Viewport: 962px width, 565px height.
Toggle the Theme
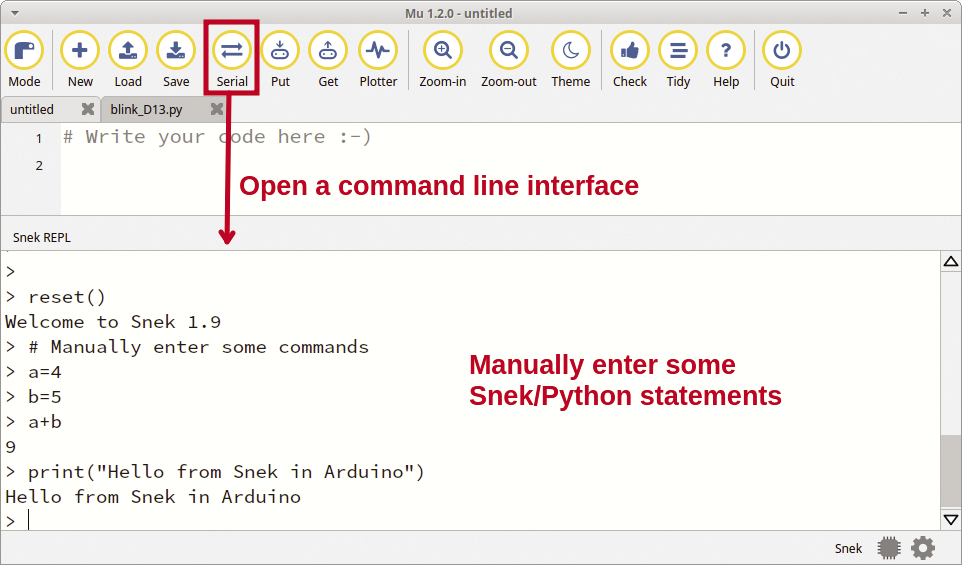(571, 60)
